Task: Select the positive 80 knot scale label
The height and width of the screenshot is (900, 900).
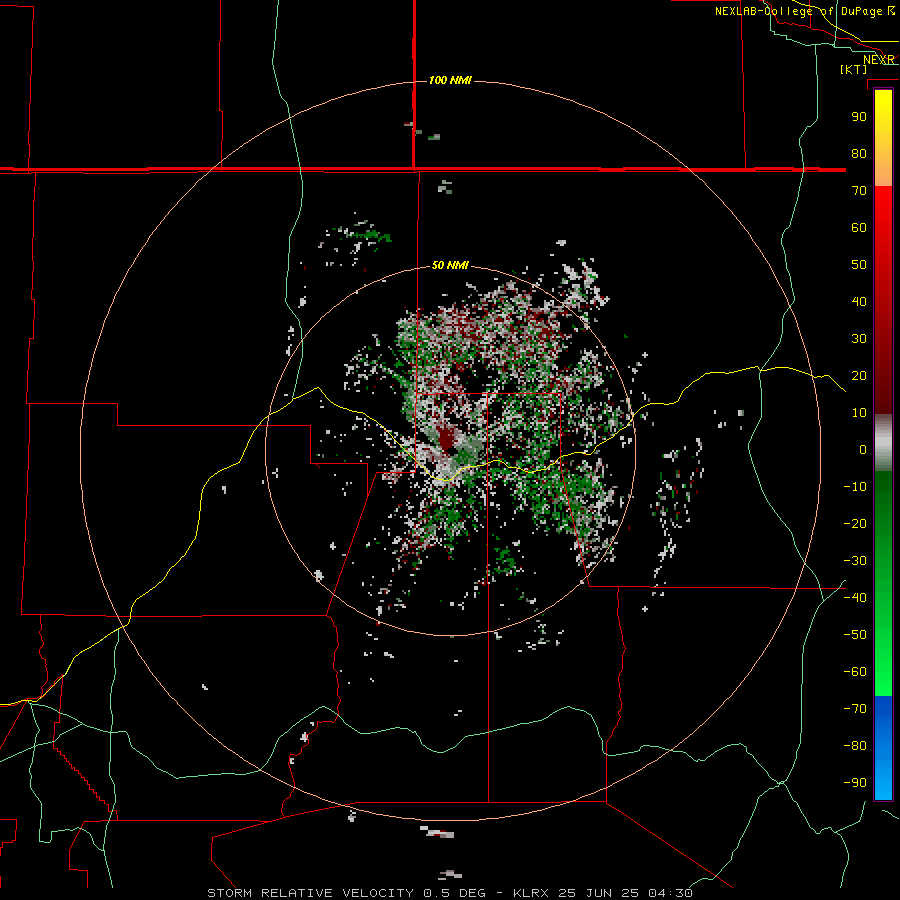Action: tap(859, 154)
